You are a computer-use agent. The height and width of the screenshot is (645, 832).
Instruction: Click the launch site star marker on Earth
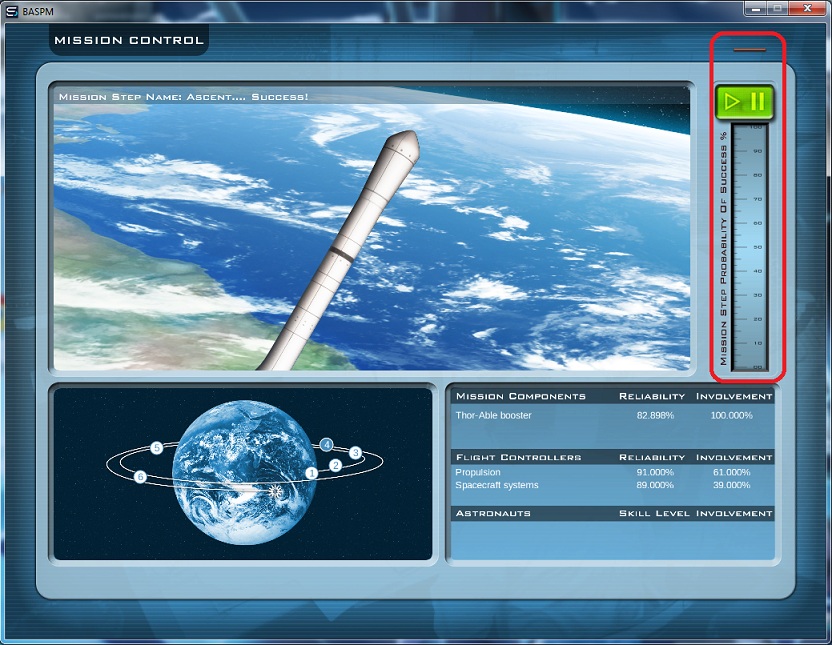coord(277,491)
